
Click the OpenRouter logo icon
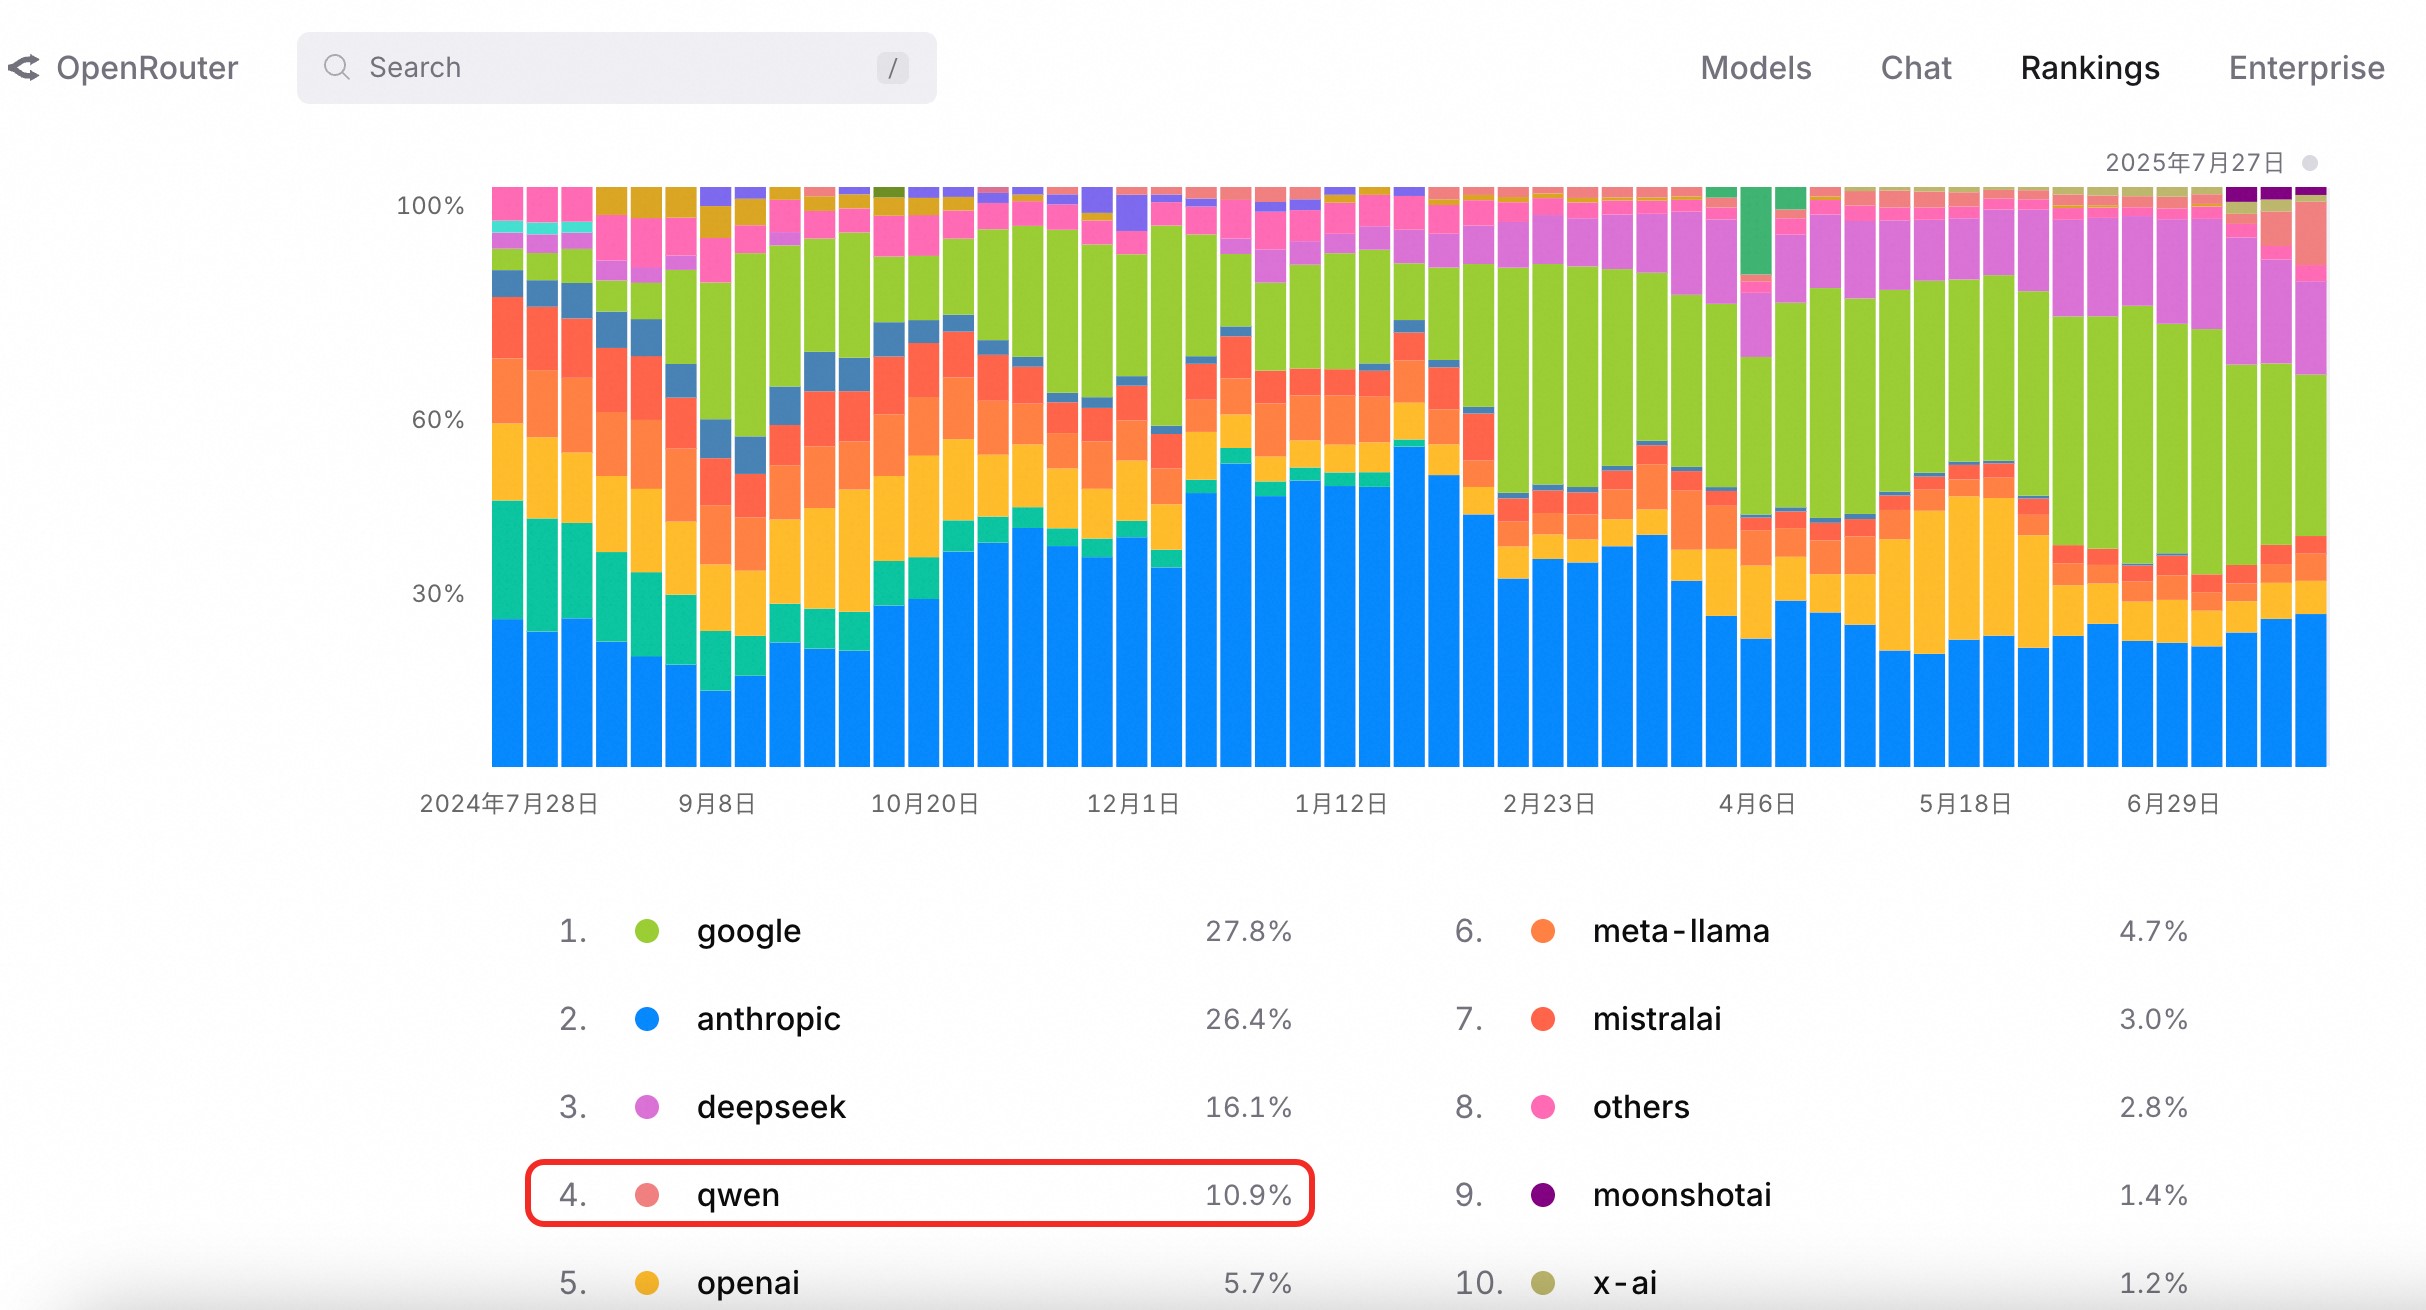point(24,68)
